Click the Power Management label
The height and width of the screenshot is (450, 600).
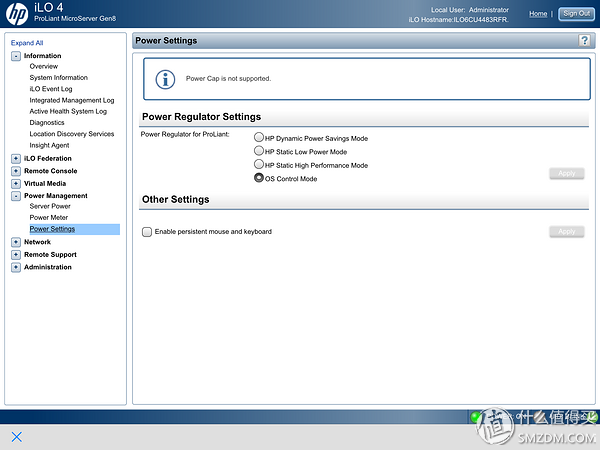click(x=56, y=196)
